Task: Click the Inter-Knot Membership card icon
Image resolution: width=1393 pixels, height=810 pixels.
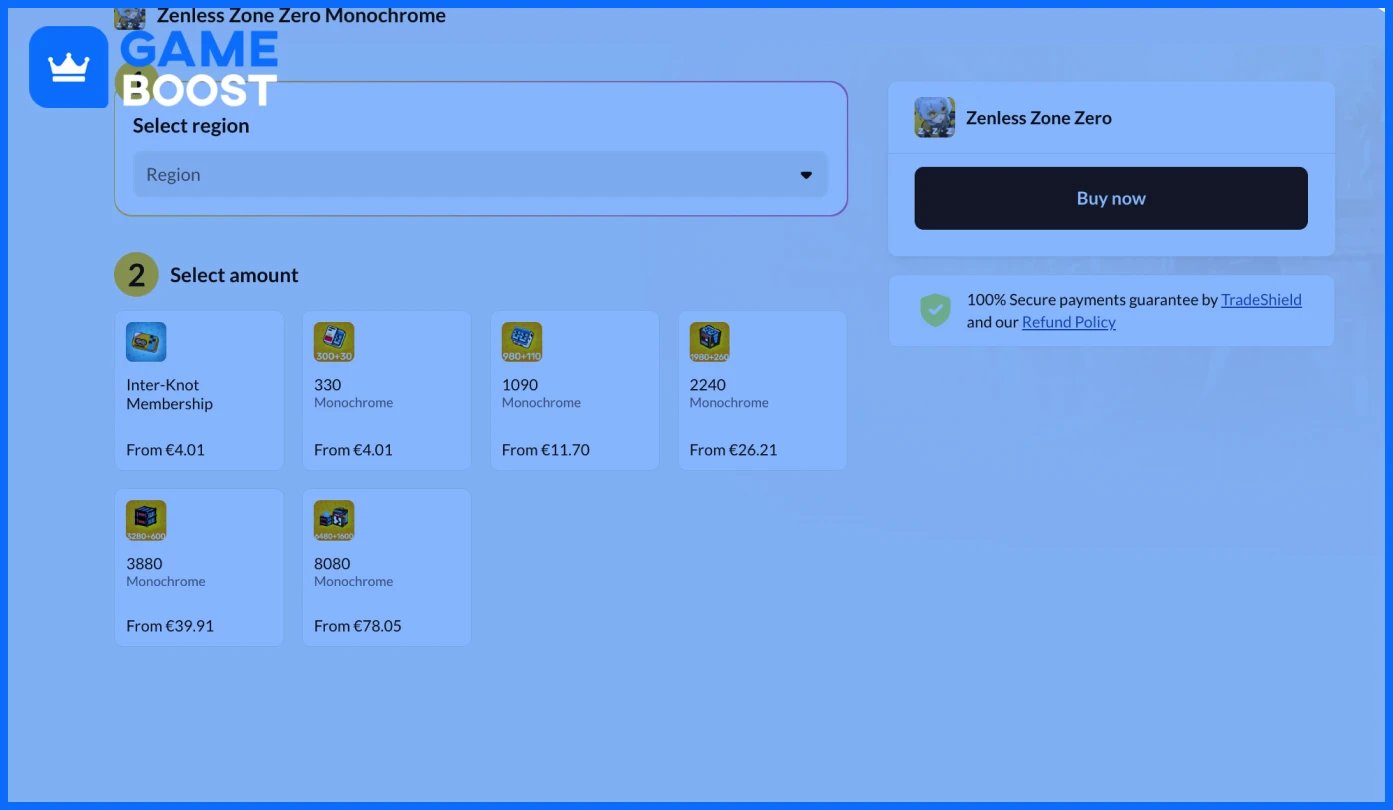Action: [x=146, y=342]
